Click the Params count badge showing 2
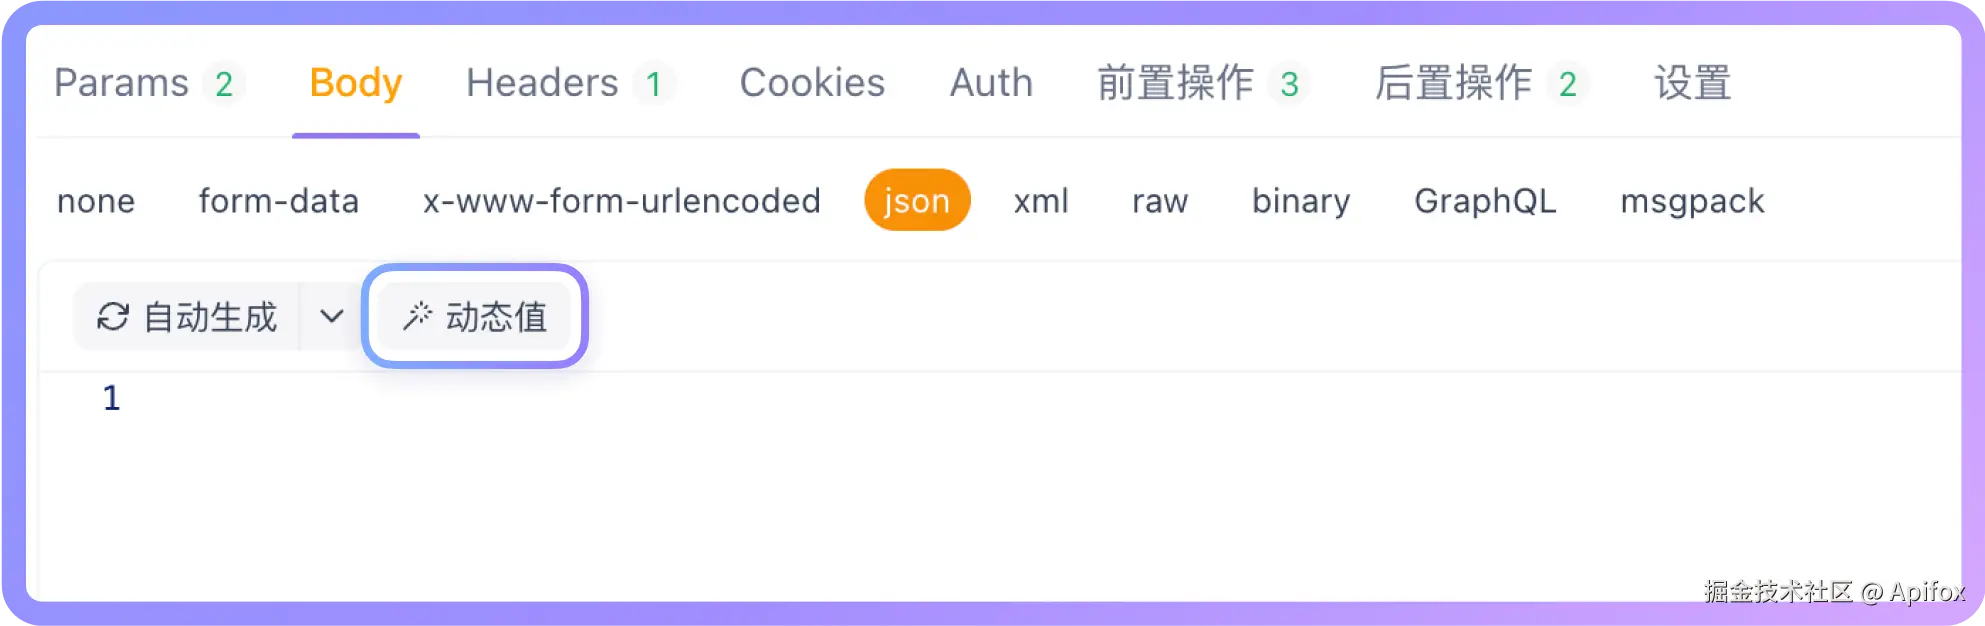 pyautogui.click(x=222, y=84)
